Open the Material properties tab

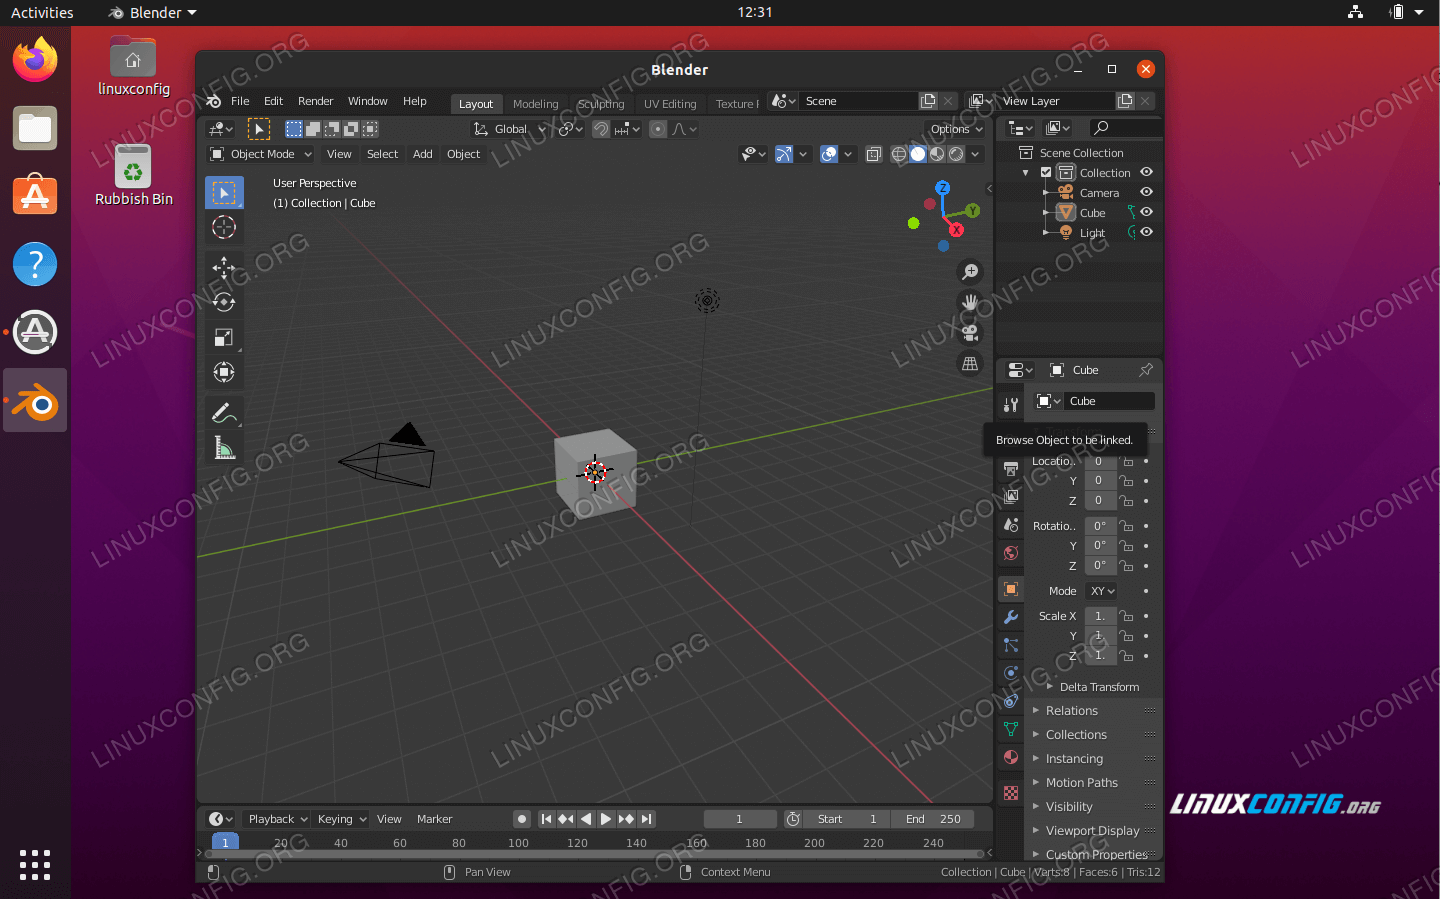(1011, 757)
